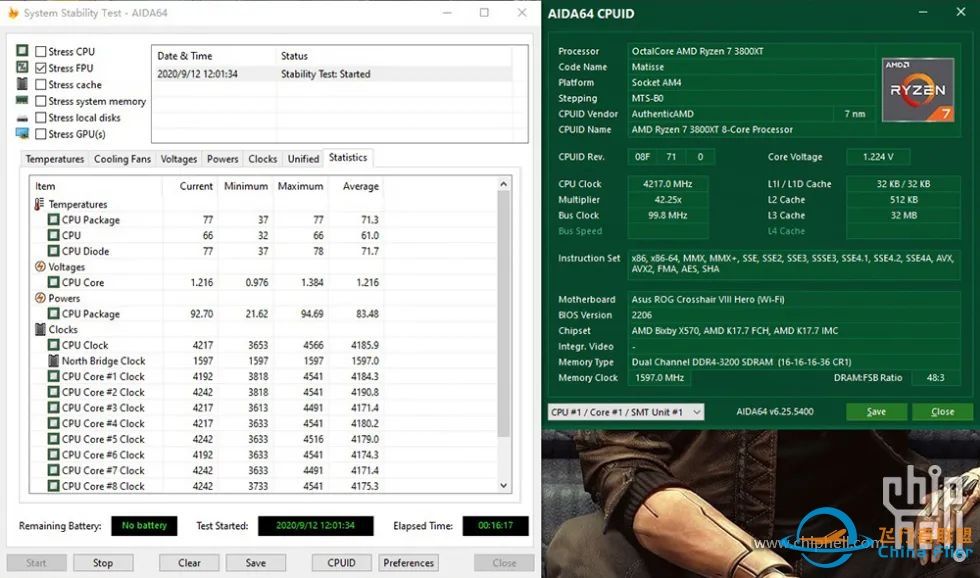This screenshot has width=980, height=578.
Task: Click the memory module icon beside Stress system memory
Action: (x=22, y=100)
